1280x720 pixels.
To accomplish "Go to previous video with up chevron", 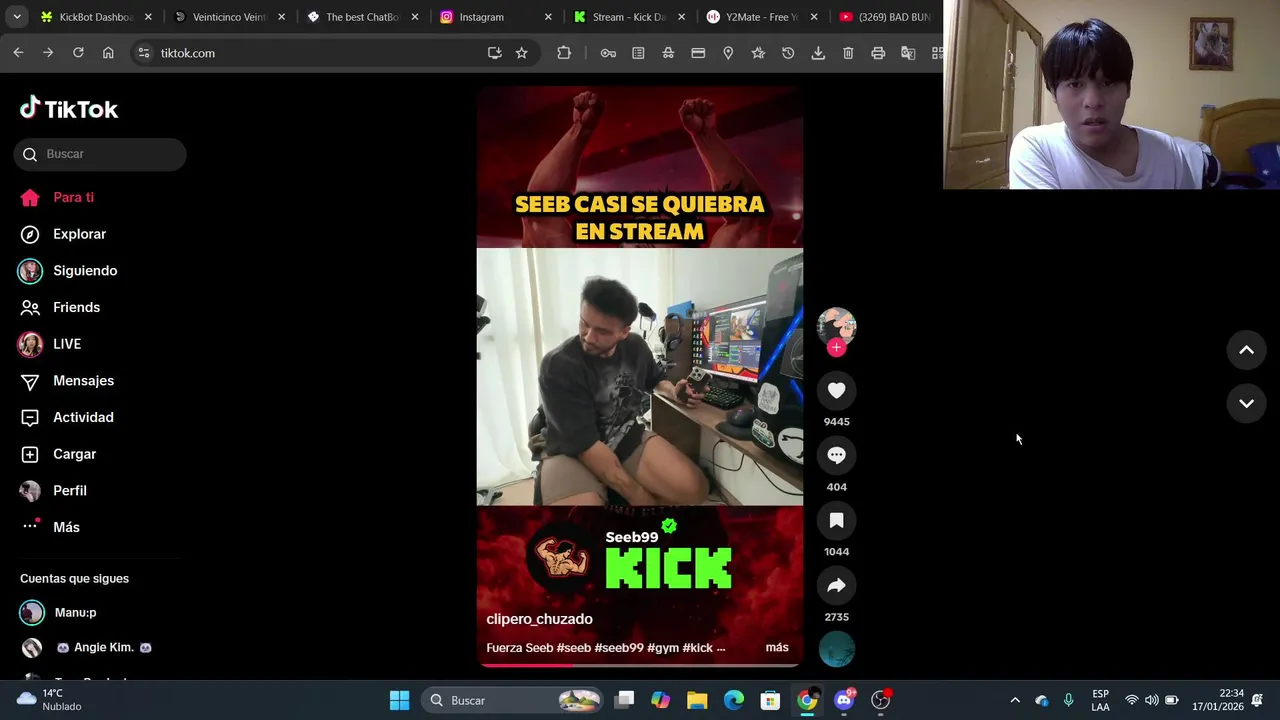I will 1247,350.
